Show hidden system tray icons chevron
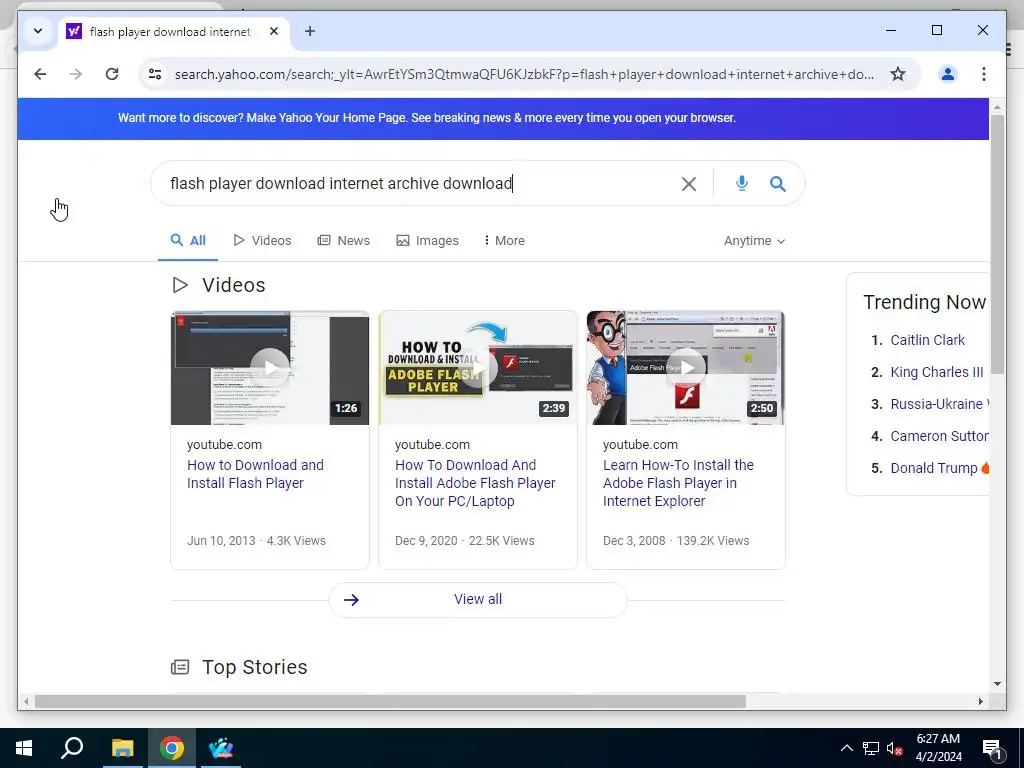 tap(846, 748)
